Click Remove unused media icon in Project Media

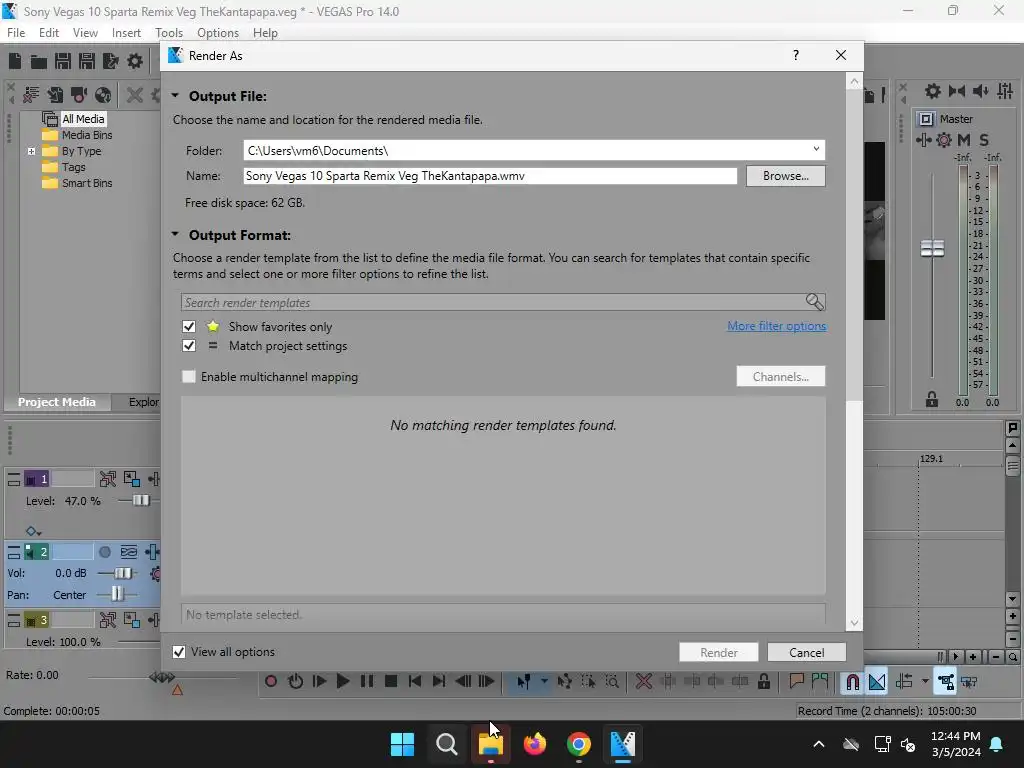pyautogui.click(x=31, y=95)
